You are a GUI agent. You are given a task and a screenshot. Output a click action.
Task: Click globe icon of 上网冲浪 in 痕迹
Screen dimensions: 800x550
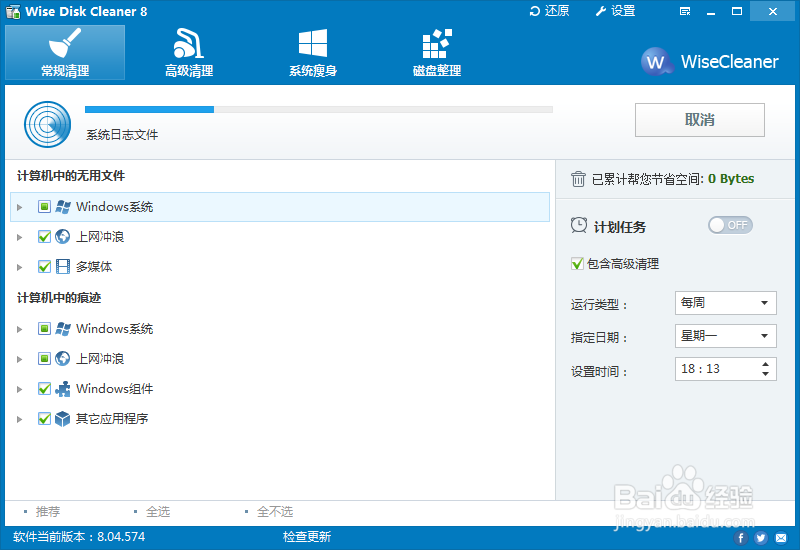pos(62,359)
